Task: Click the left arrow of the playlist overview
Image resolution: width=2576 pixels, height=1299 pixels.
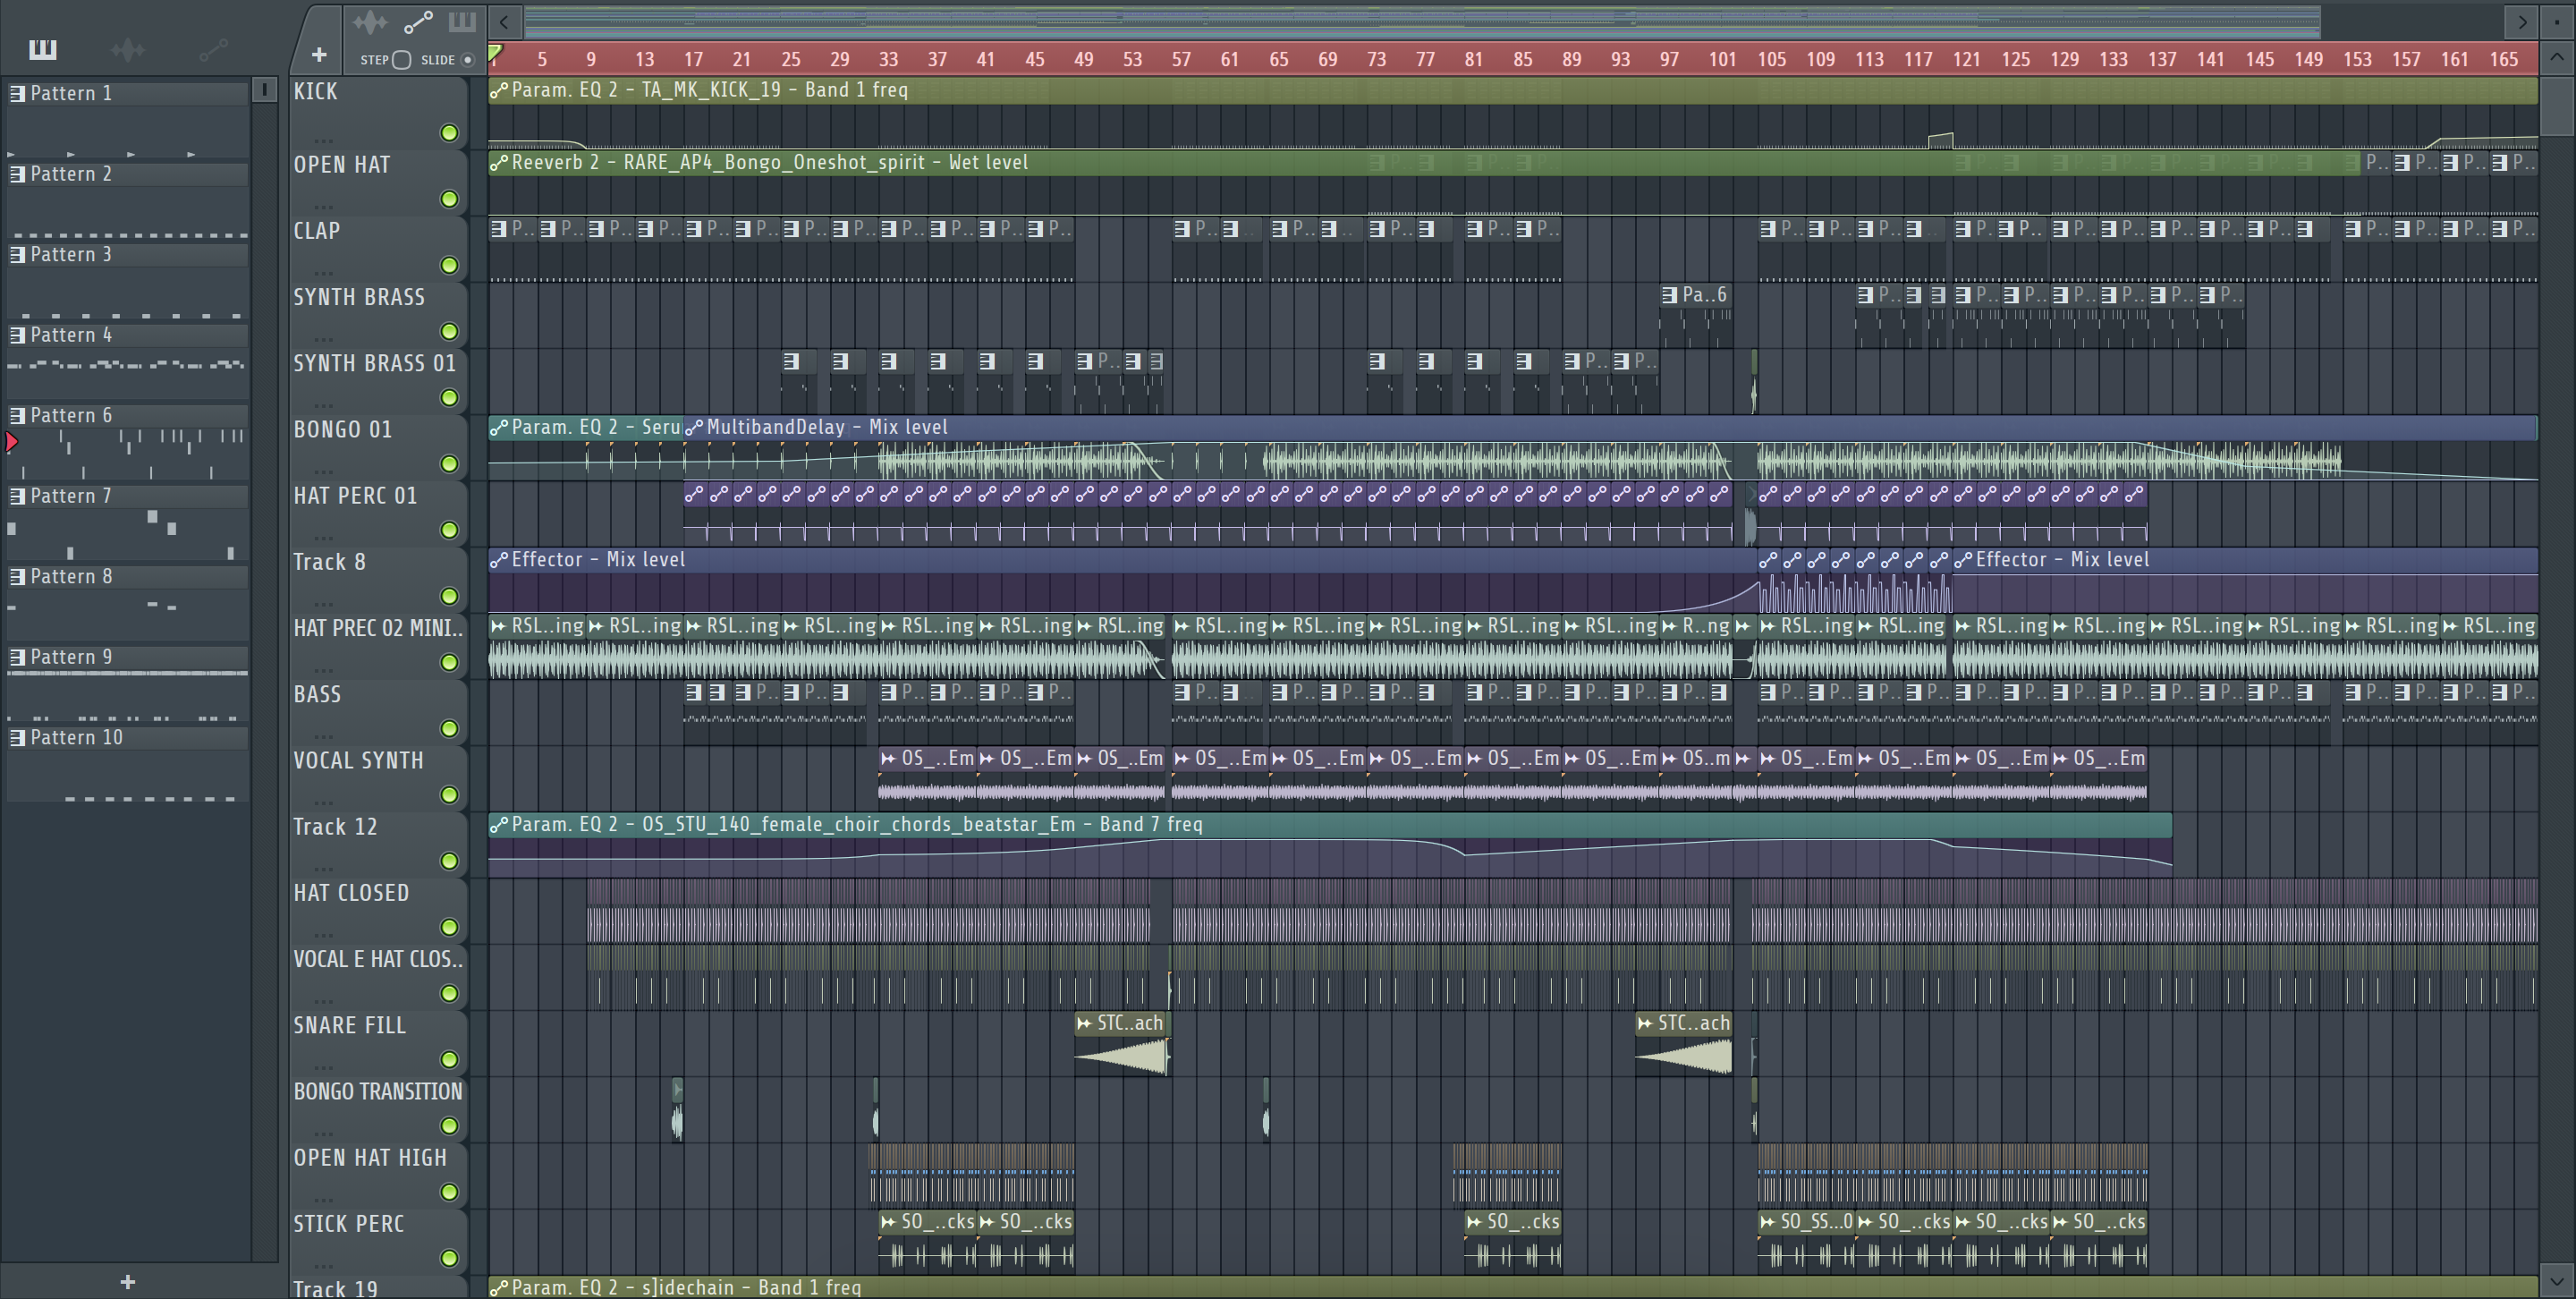Action: point(505,21)
